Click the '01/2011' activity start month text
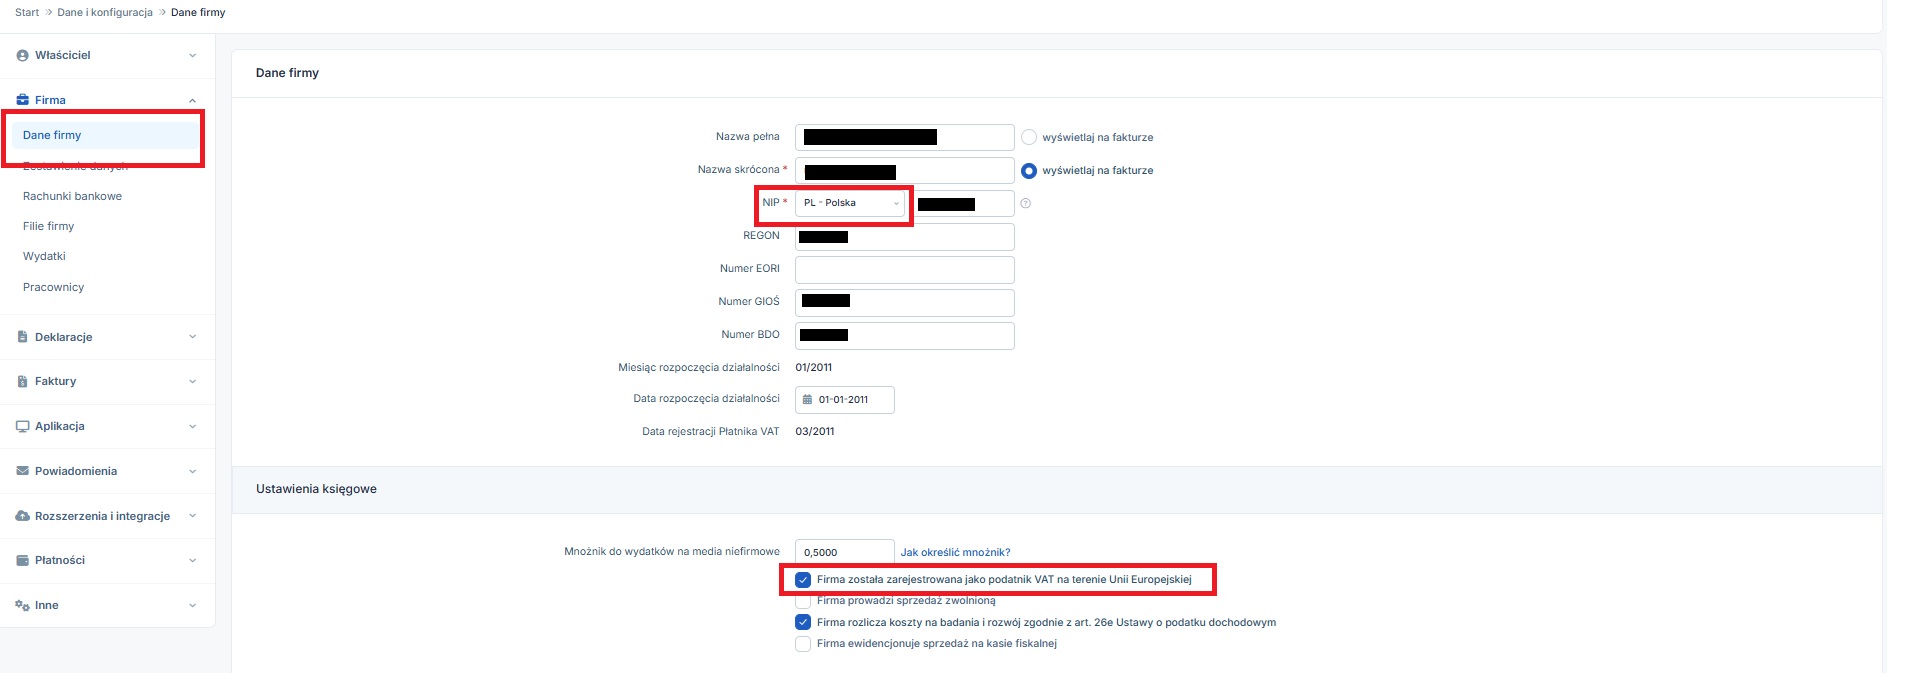 [x=814, y=368]
